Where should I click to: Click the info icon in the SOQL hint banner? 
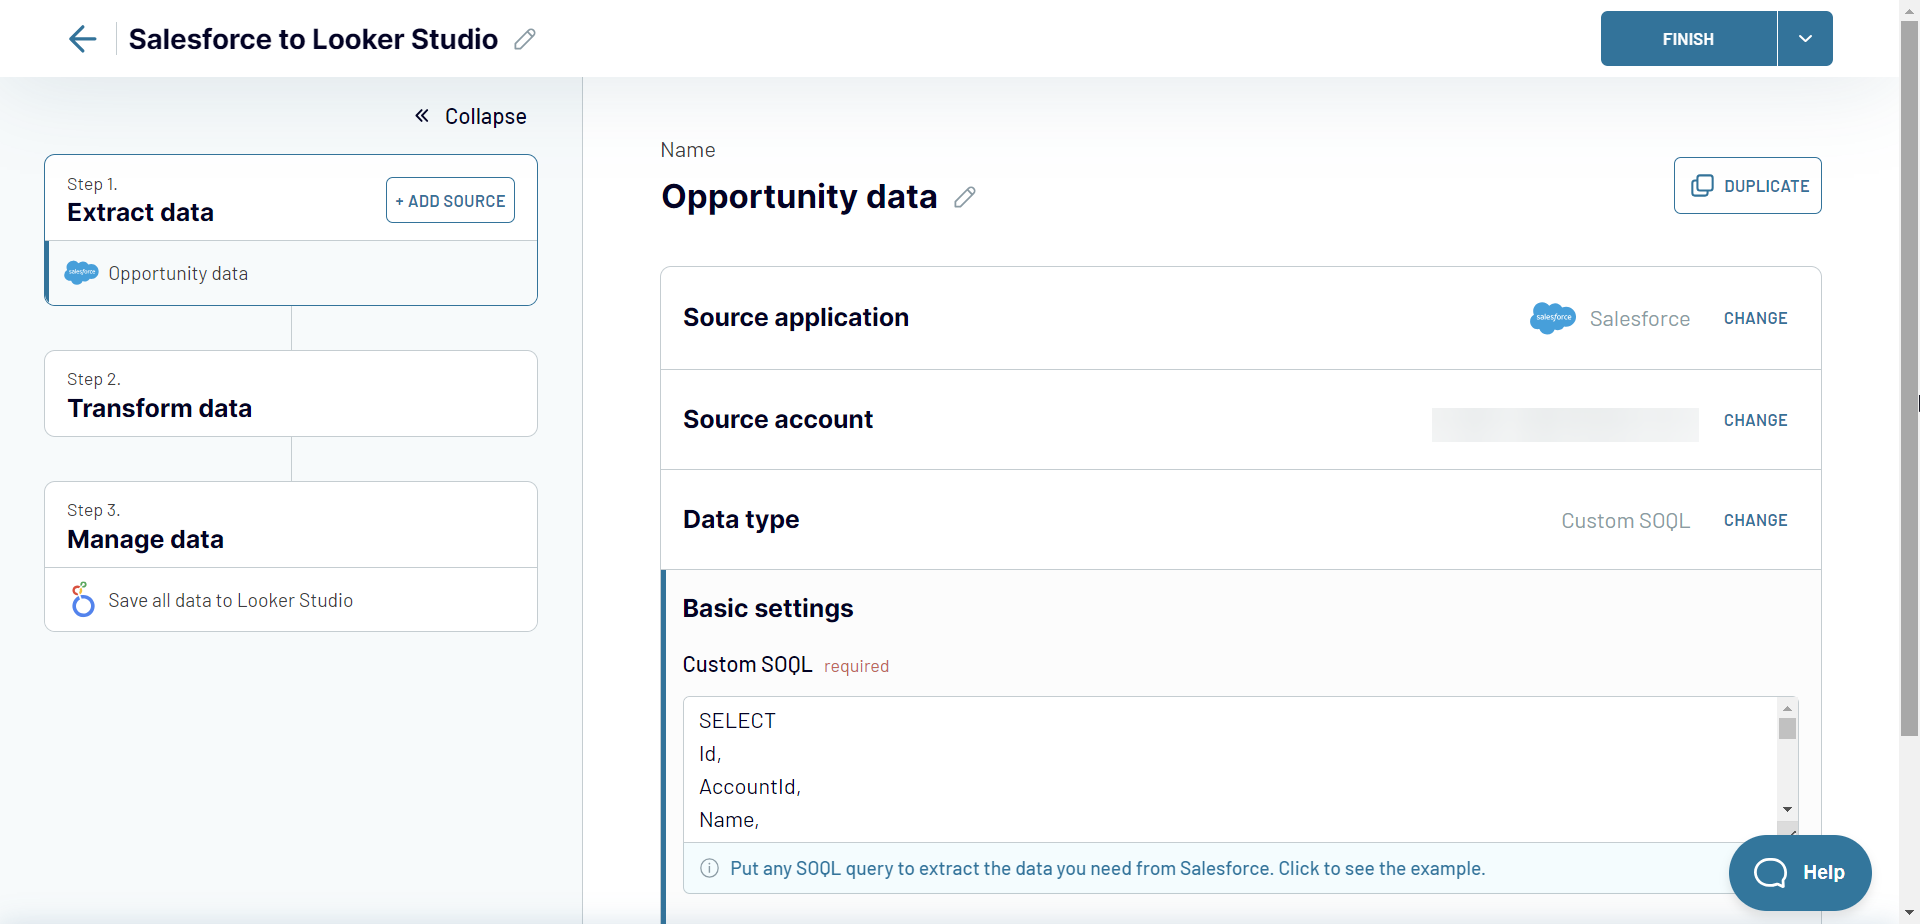(x=709, y=868)
